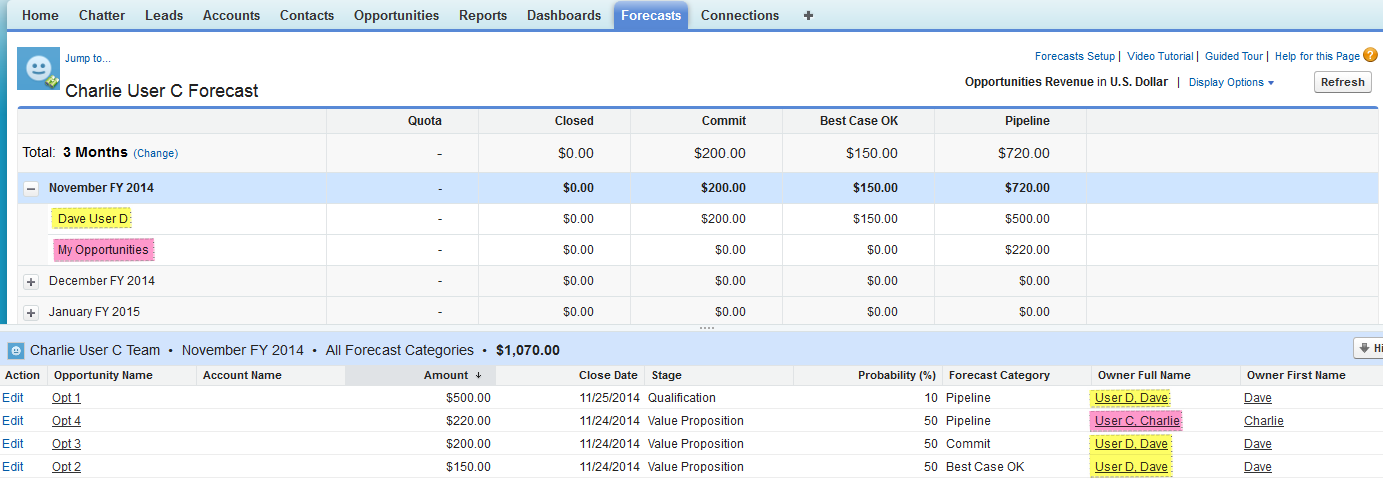The height and width of the screenshot is (483, 1383).
Task: Expand January FY 2015 row
Action: pyautogui.click(x=31, y=312)
